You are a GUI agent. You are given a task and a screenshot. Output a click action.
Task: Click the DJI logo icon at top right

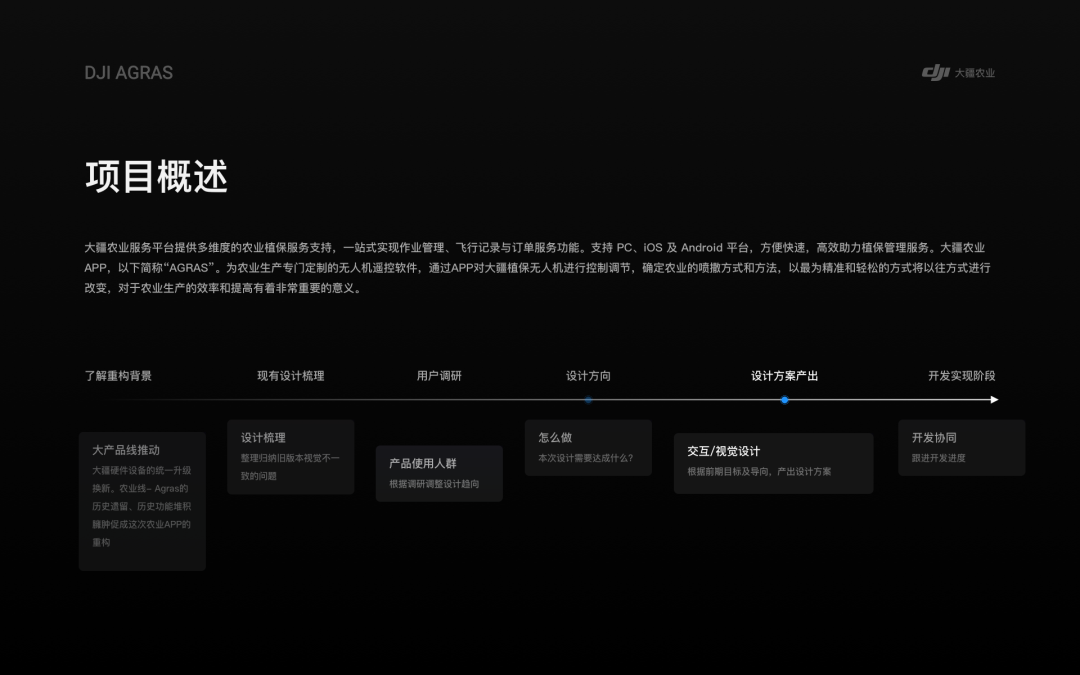[935, 72]
